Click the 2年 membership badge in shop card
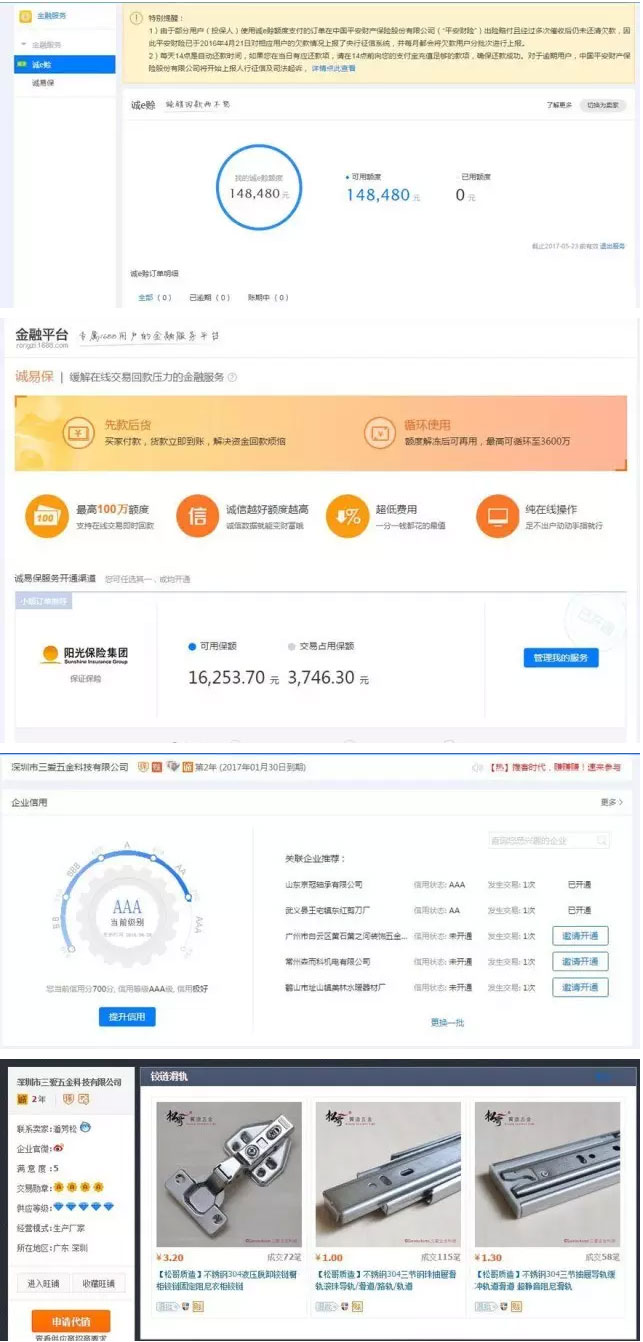Image resolution: width=643 pixels, height=1342 pixels. click(32, 1099)
